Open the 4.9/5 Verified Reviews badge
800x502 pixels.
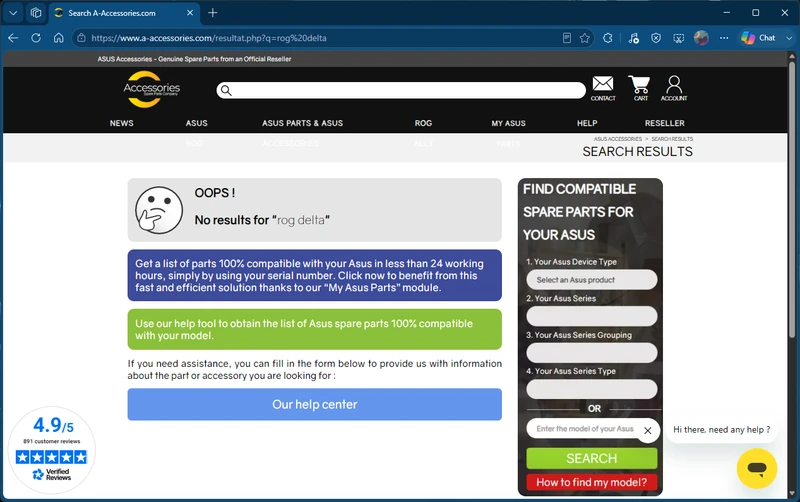(52, 450)
